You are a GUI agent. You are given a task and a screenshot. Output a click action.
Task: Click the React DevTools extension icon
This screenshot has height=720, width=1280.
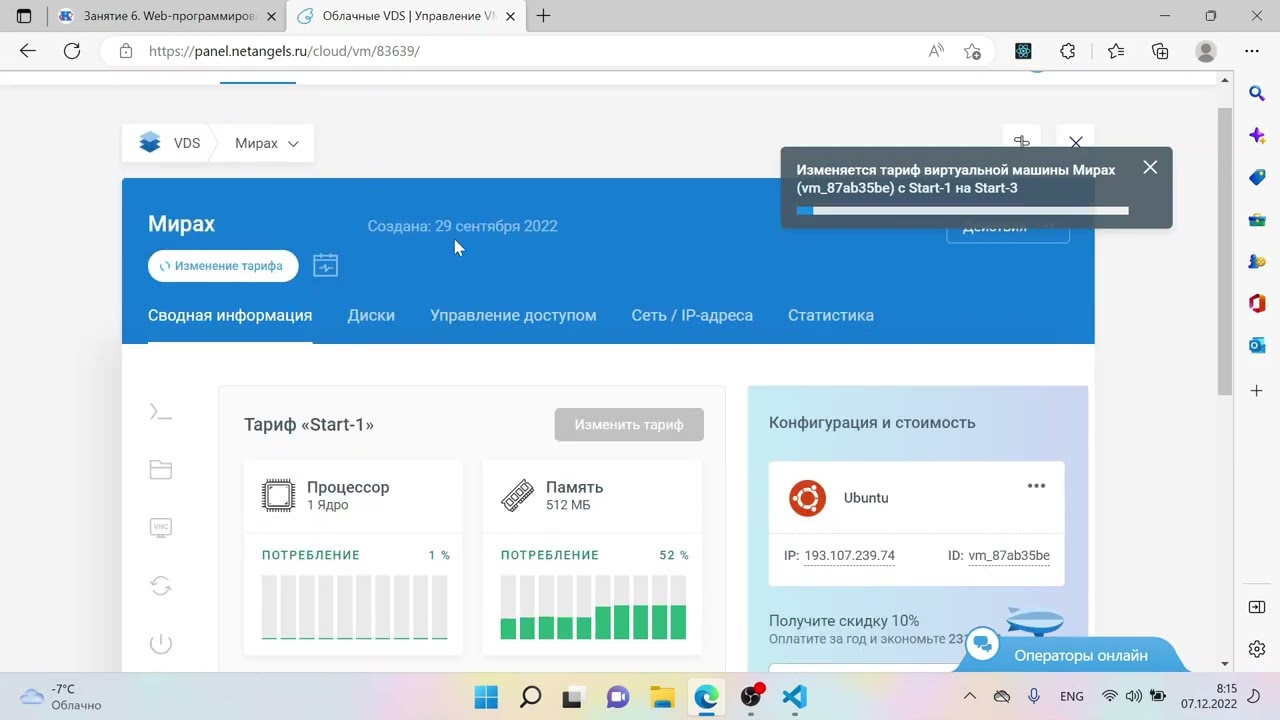(1023, 51)
